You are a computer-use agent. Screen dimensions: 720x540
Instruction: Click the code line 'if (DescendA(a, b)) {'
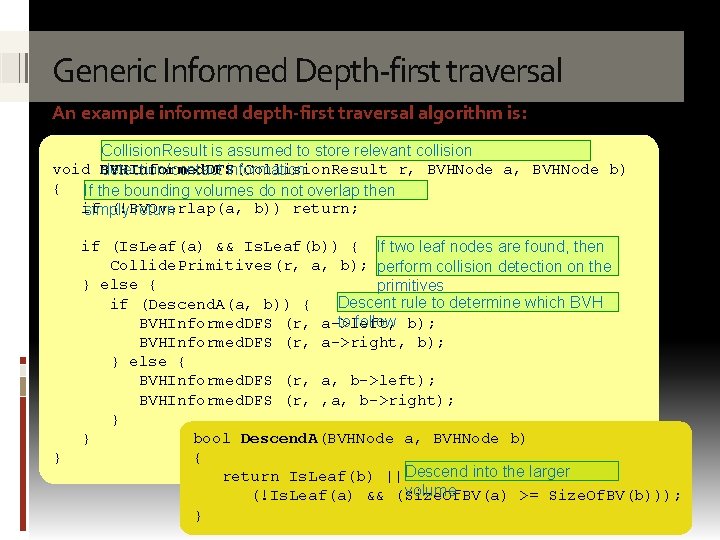(210, 304)
